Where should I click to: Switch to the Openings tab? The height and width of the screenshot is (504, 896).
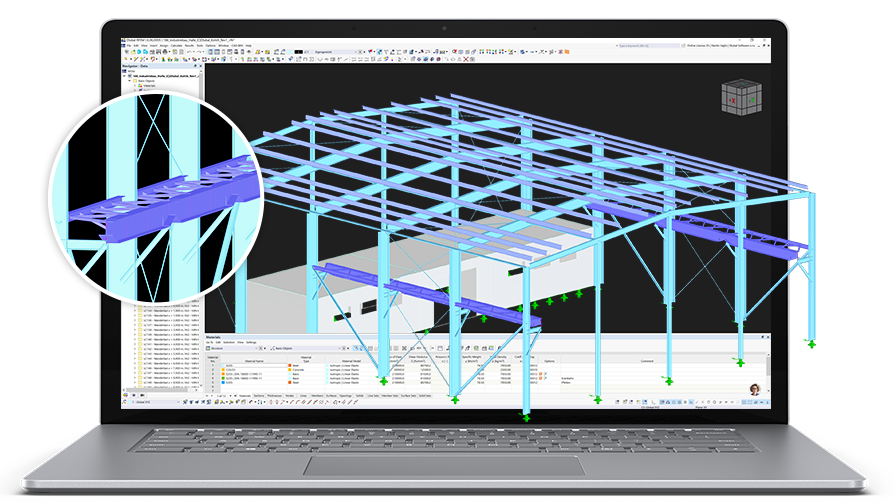coord(345,395)
